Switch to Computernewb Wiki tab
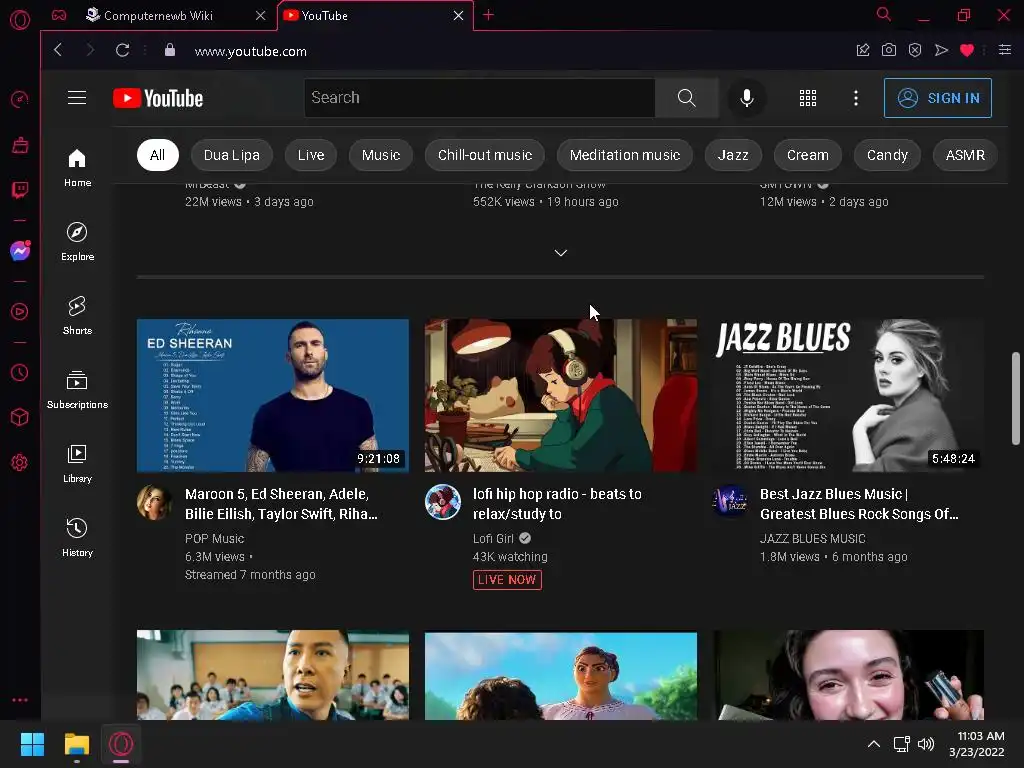This screenshot has height=768, width=1024. click(159, 15)
